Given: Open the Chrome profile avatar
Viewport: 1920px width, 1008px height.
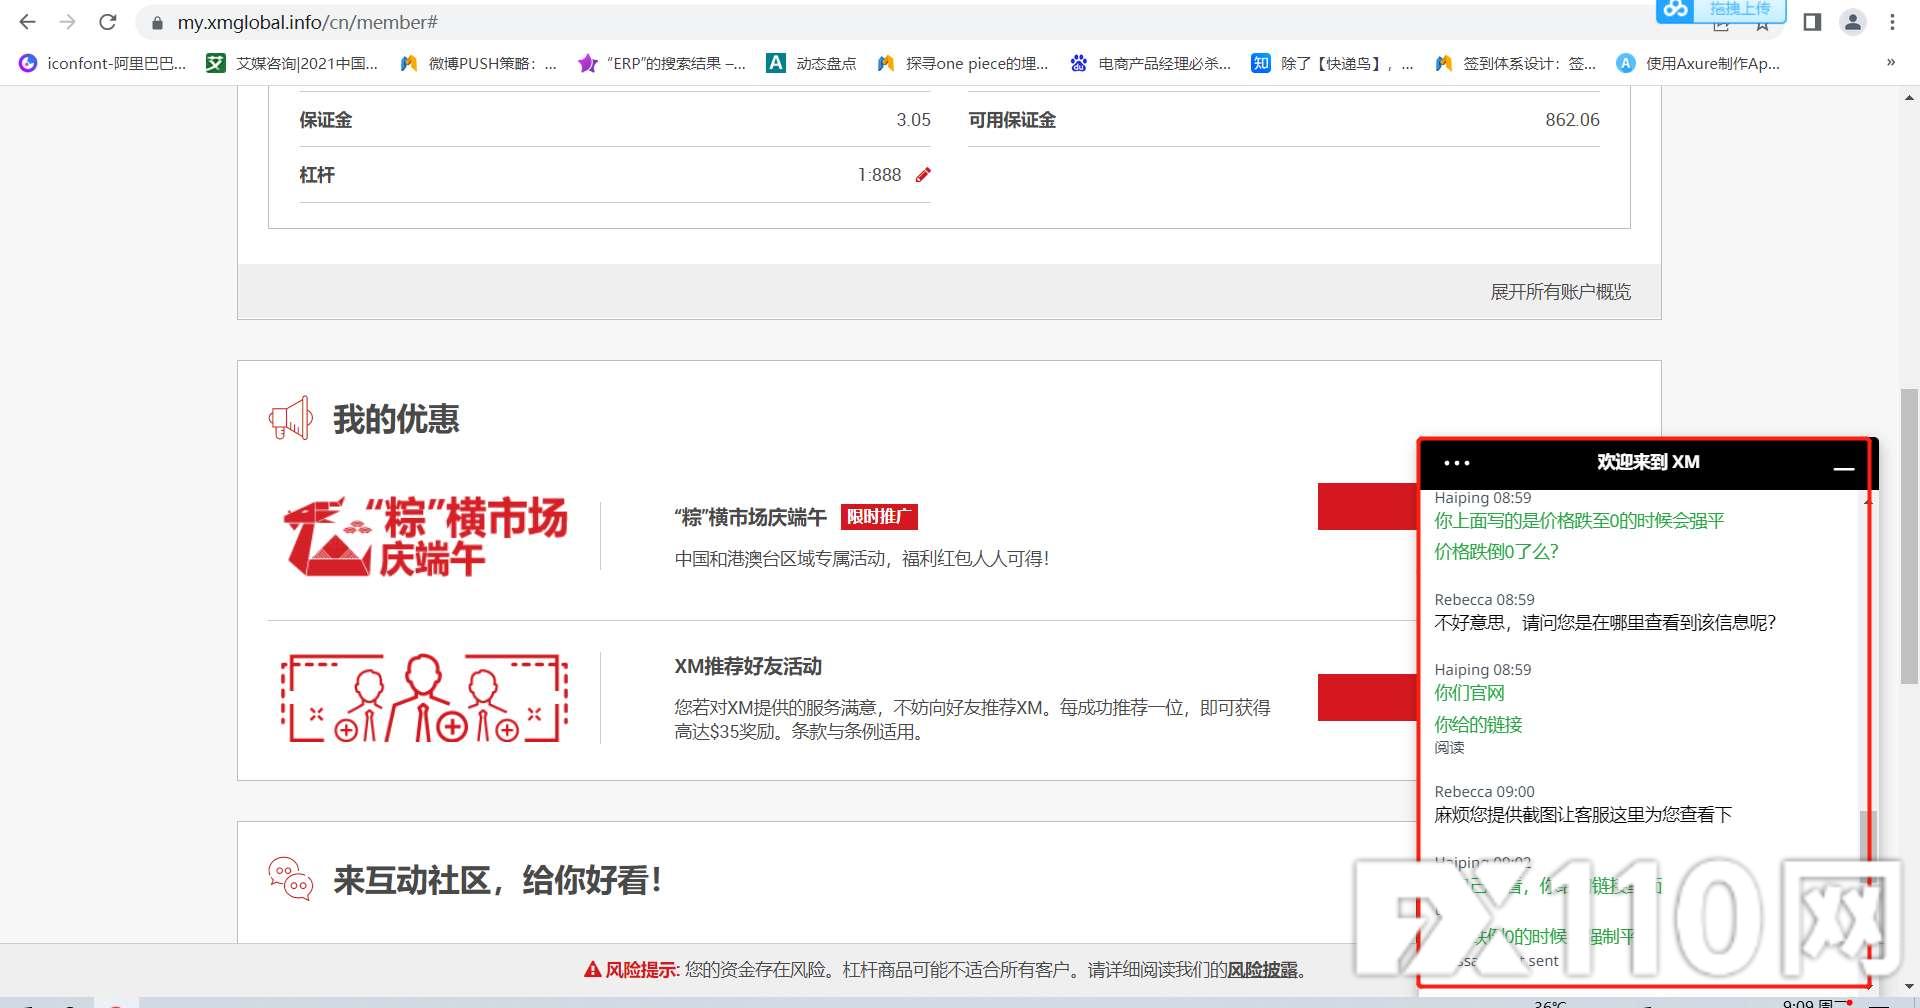Looking at the screenshot, I should coord(1853,22).
